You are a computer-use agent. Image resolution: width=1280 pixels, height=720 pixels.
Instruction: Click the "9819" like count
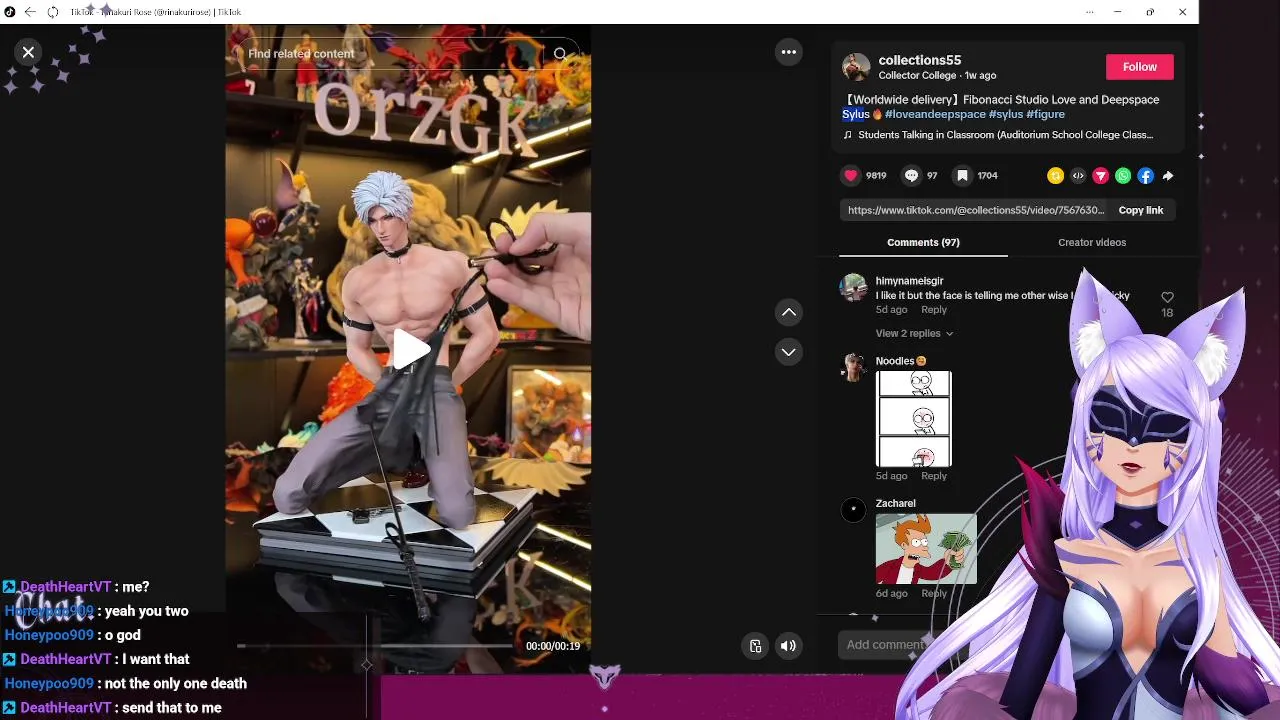pyautogui.click(x=876, y=175)
